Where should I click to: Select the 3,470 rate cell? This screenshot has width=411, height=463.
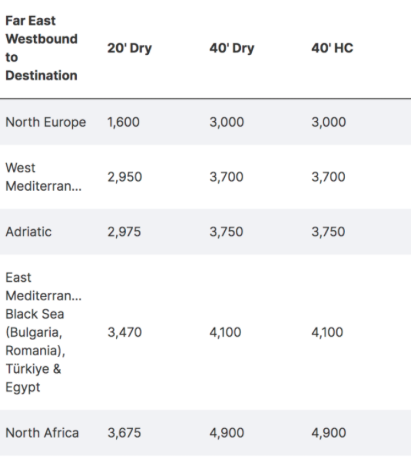[x=125, y=332]
